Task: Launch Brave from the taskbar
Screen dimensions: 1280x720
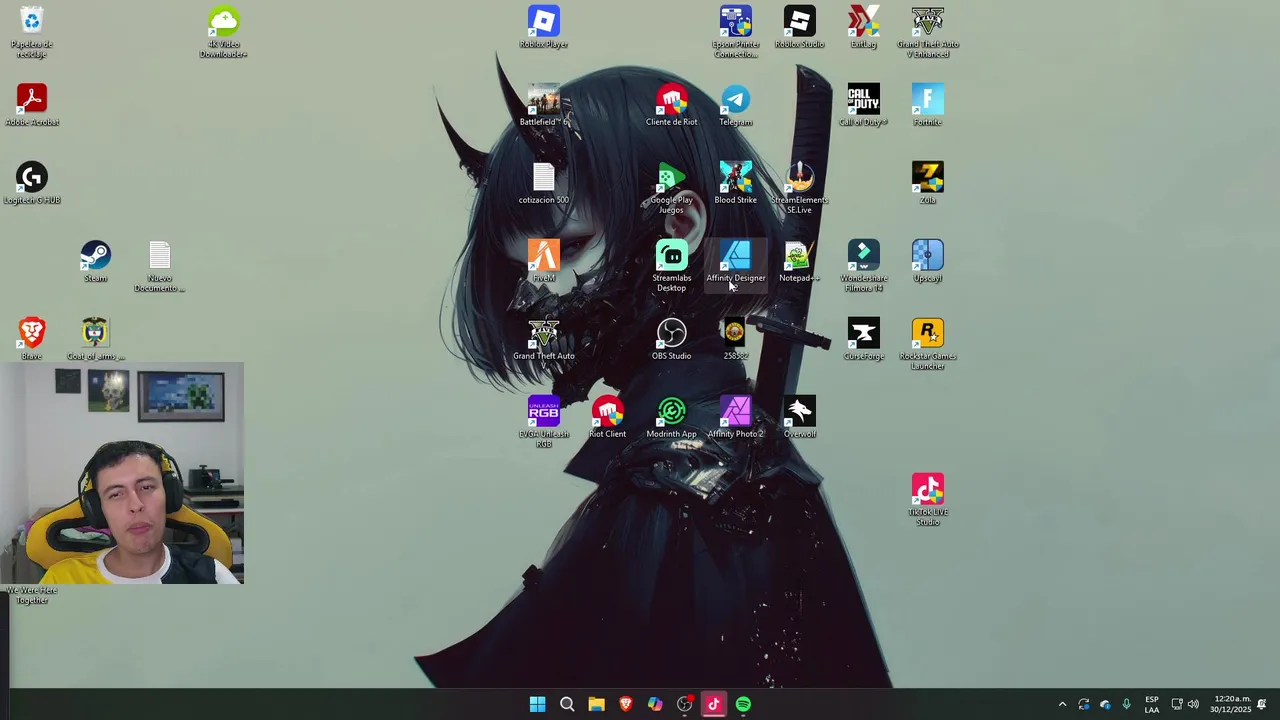Action: pyautogui.click(x=626, y=704)
